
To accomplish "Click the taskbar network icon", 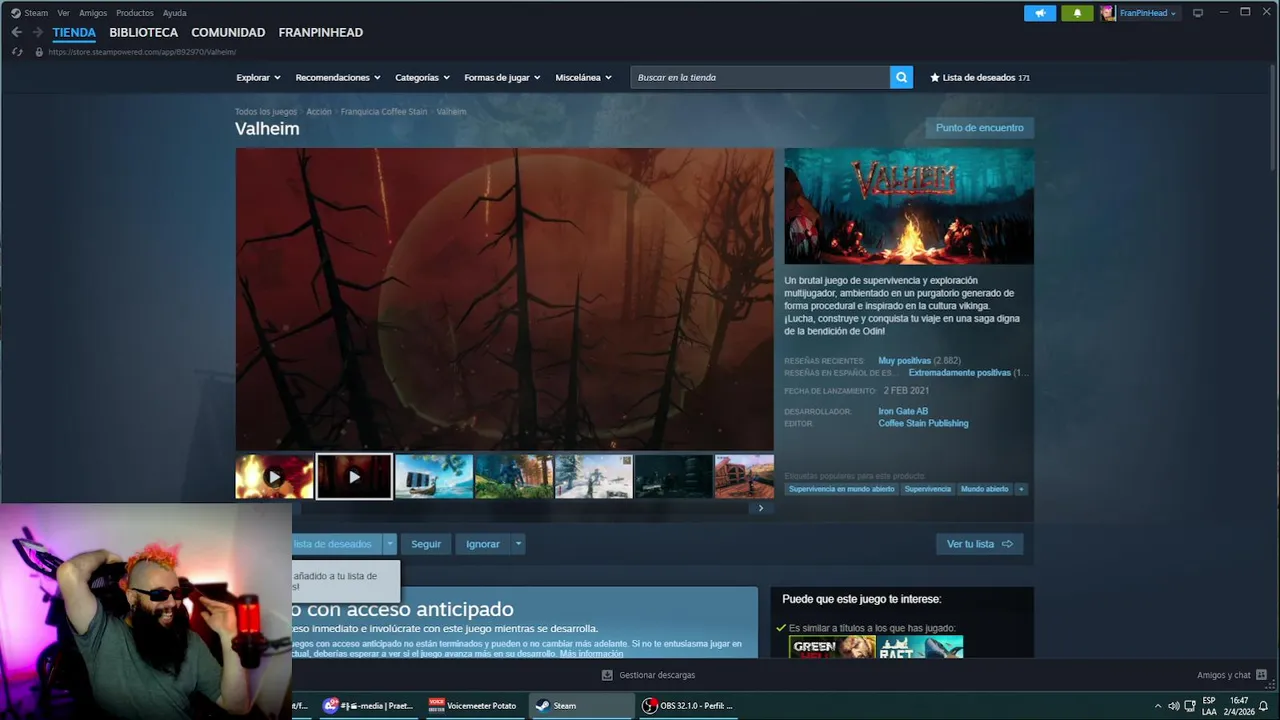I will click(x=1190, y=706).
